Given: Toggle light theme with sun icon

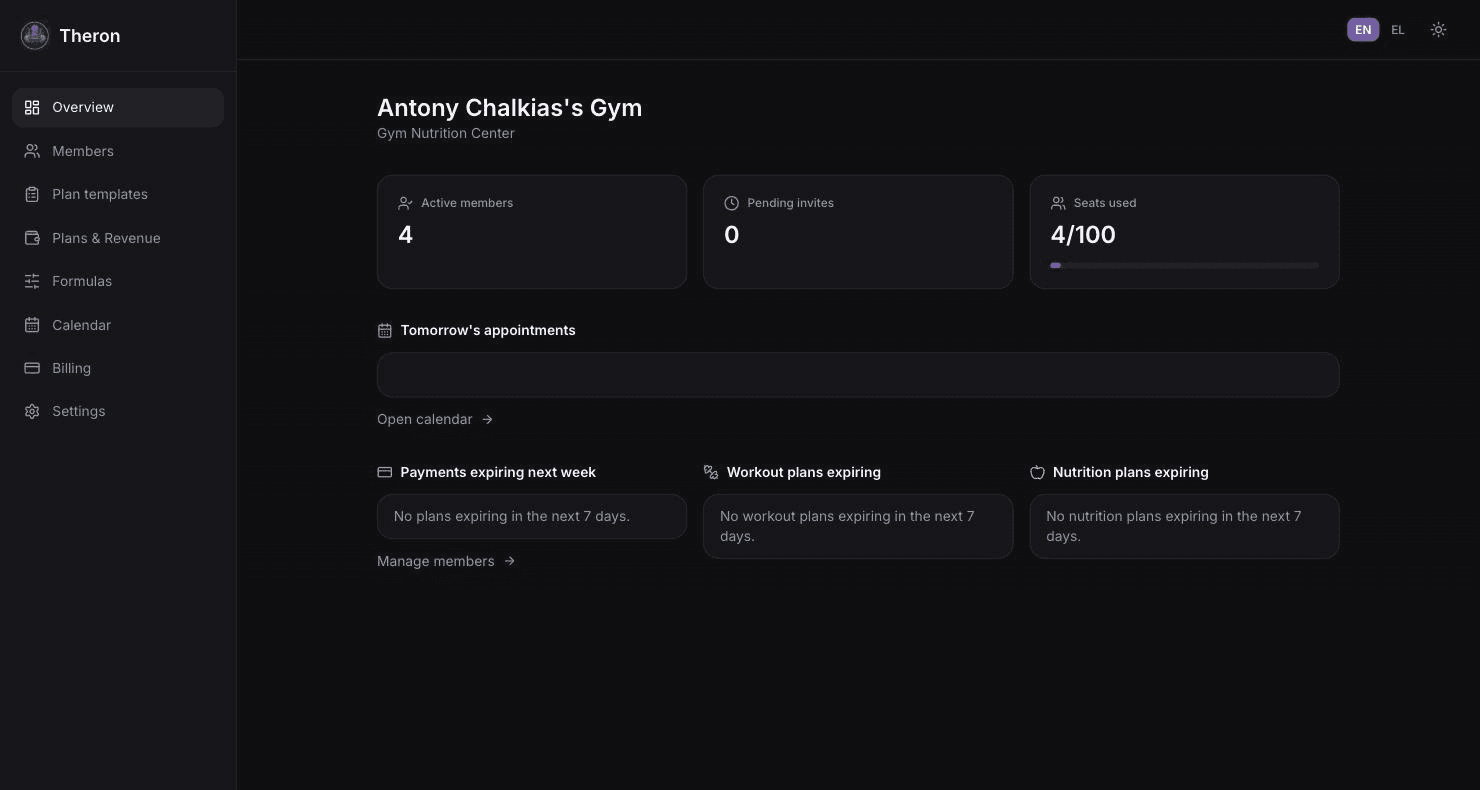Looking at the screenshot, I should (x=1438, y=30).
